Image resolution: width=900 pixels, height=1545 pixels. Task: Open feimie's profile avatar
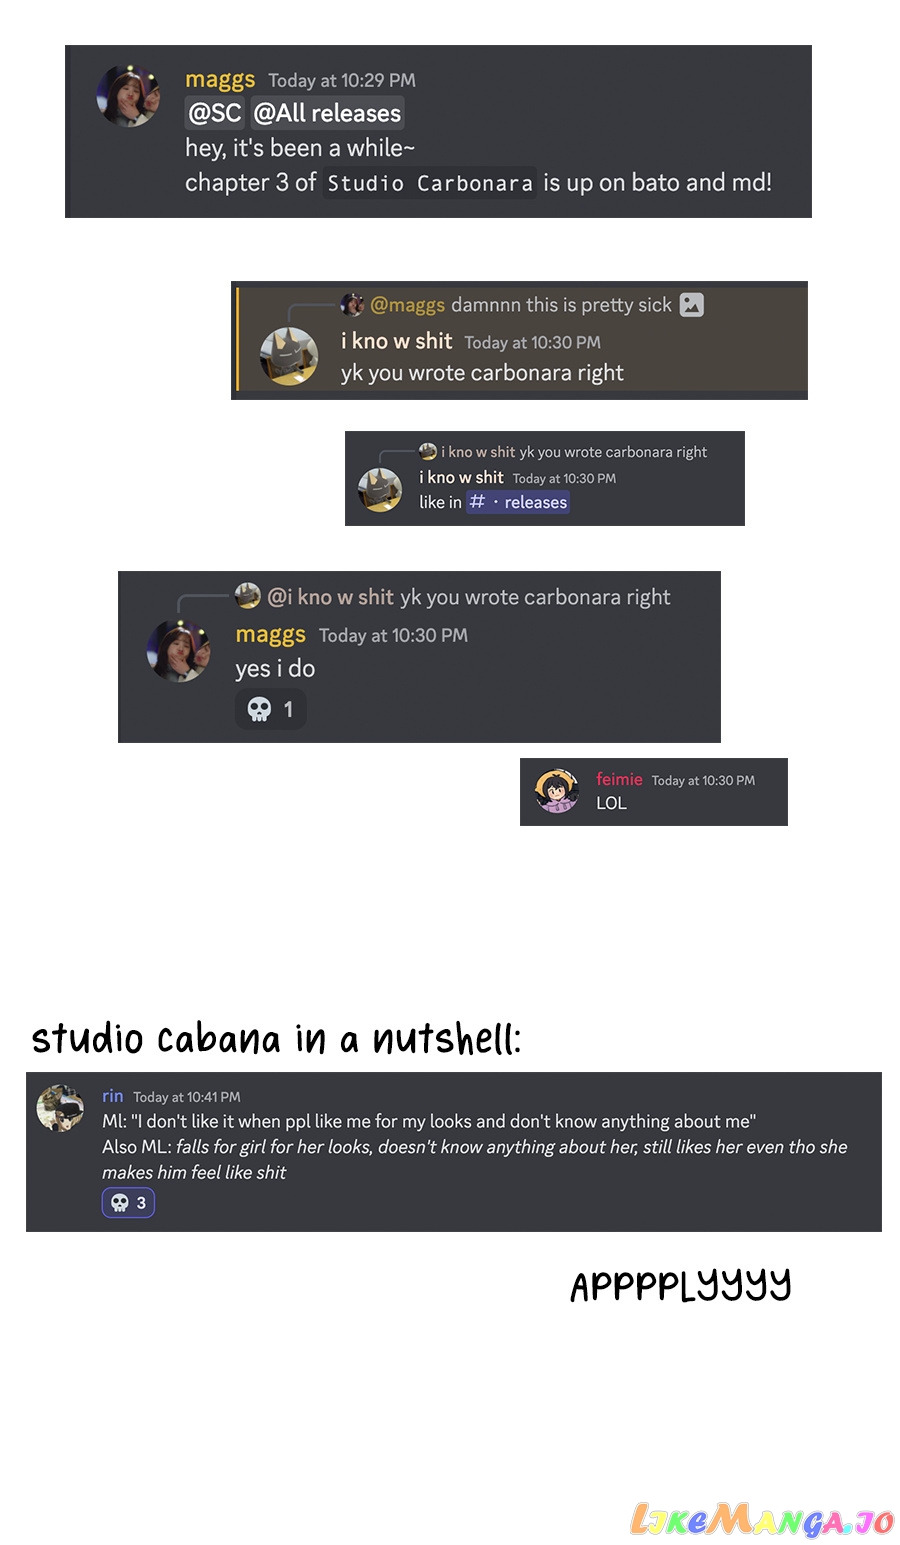click(557, 791)
